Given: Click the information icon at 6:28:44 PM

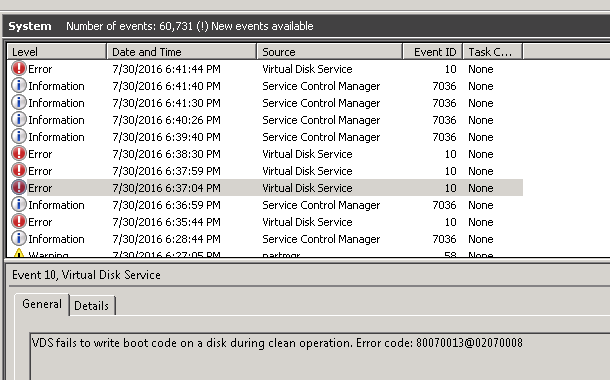Looking at the screenshot, I should pos(19,238).
